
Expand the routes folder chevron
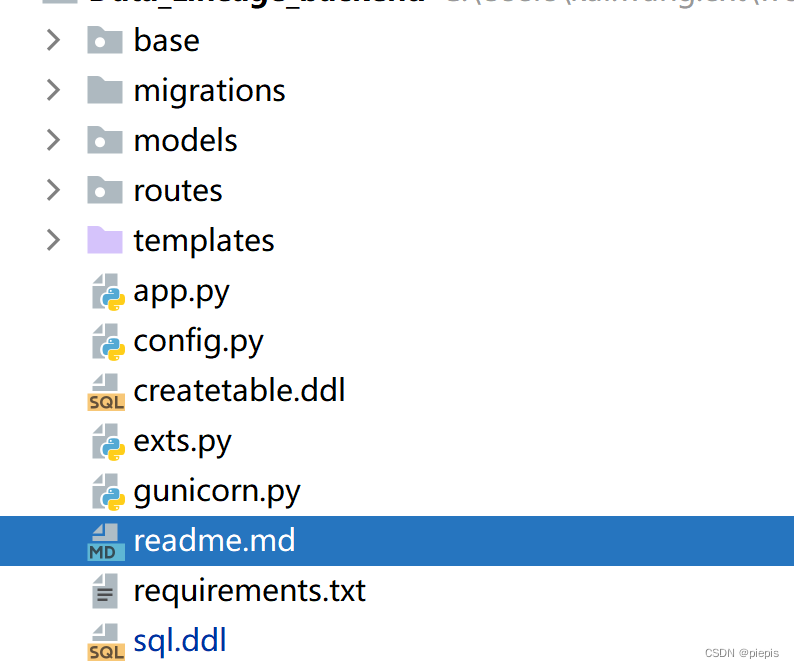[x=53, y=190]
